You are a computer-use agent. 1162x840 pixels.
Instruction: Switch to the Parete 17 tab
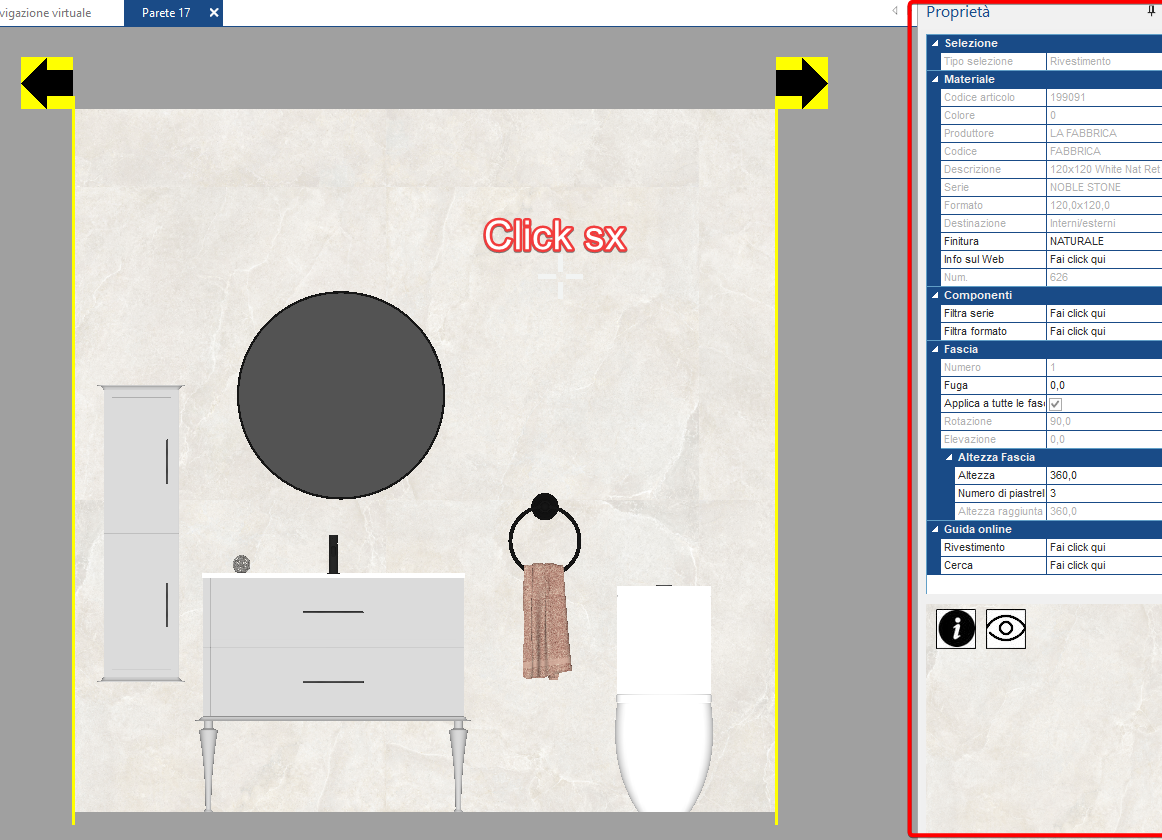[166, 13]
